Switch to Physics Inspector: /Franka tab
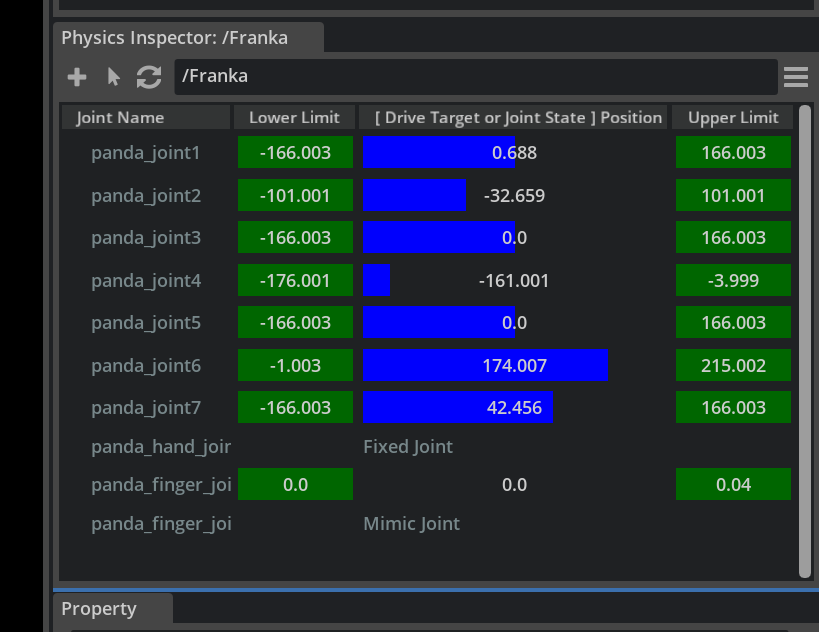Viewport: 819px width, 632px height. pyautogui.click(x=189, y=38)
